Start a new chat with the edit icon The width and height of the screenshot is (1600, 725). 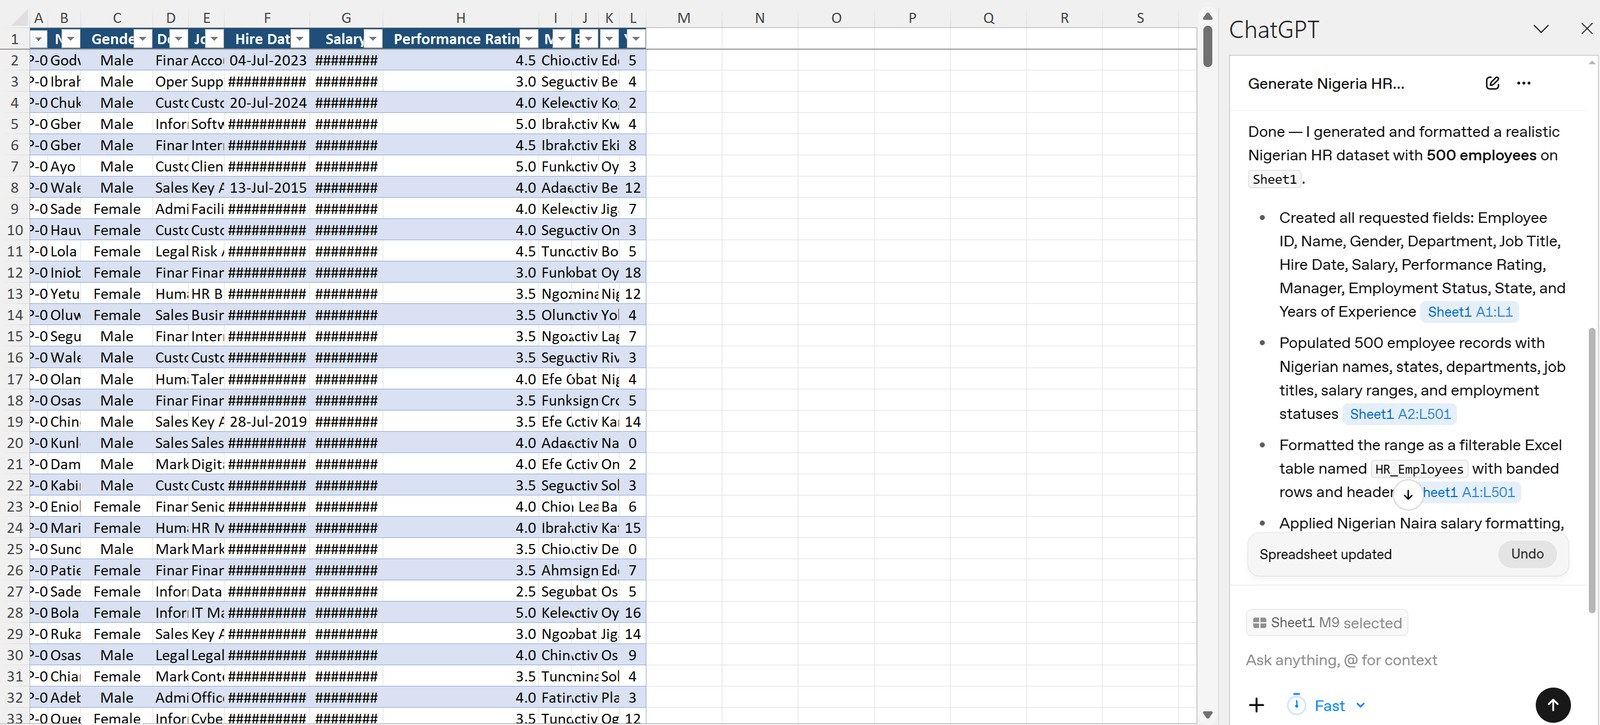[1492, 83]
